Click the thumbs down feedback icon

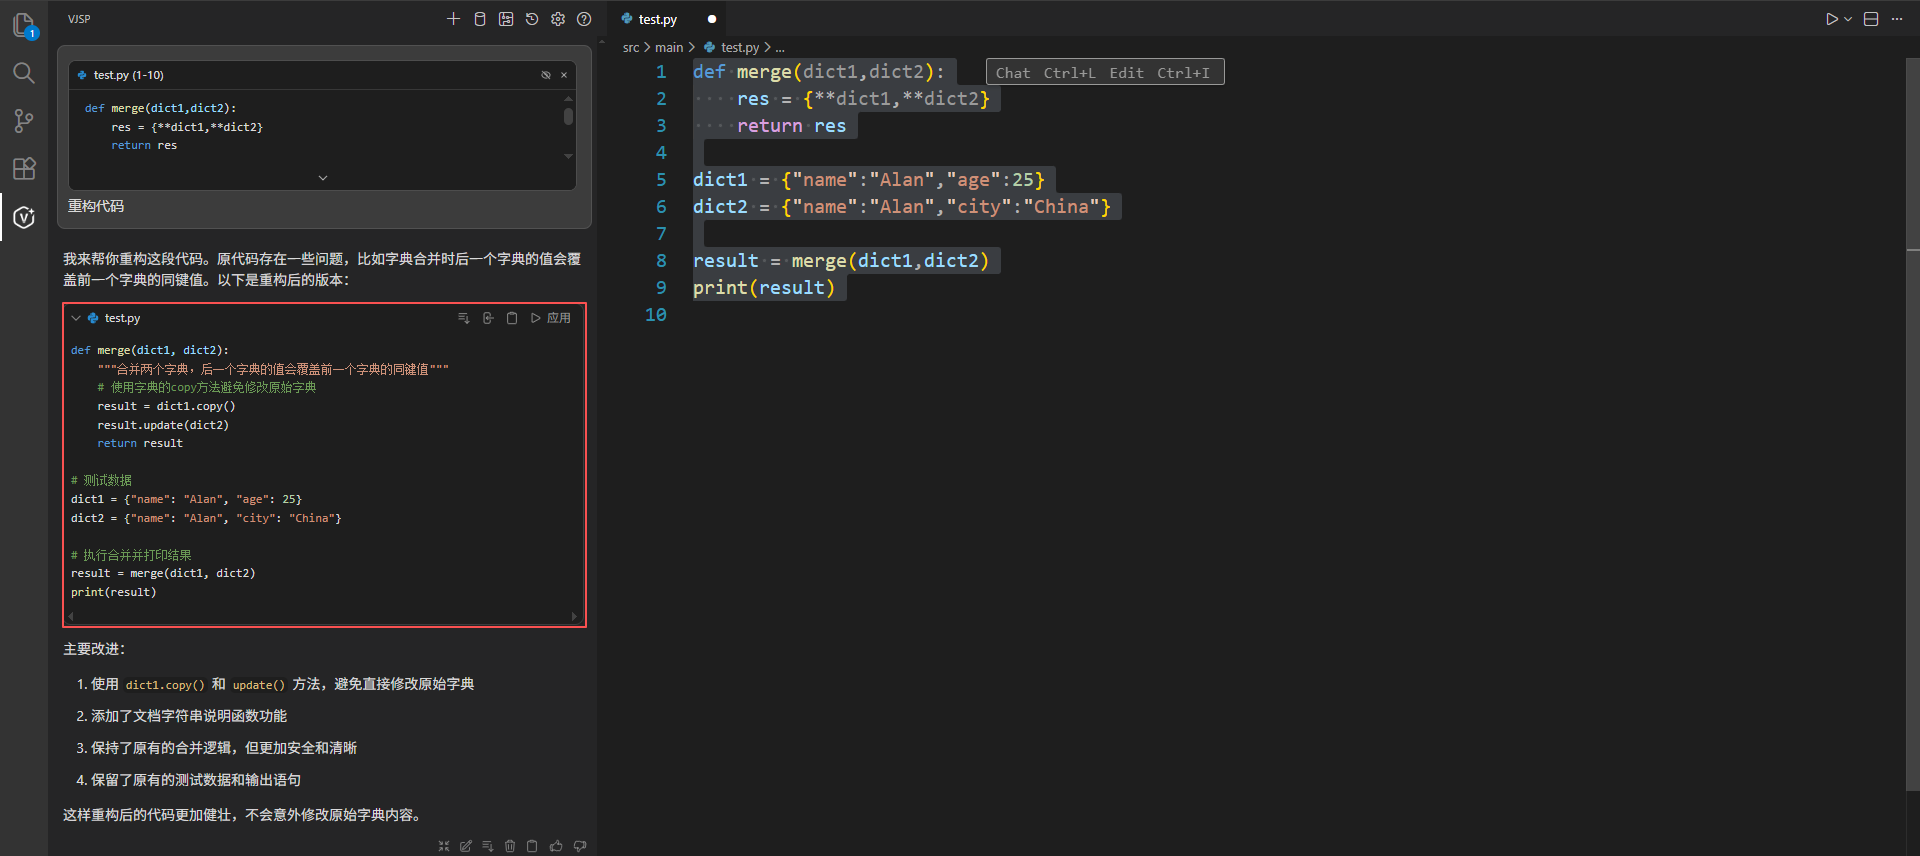coord(580,846)
